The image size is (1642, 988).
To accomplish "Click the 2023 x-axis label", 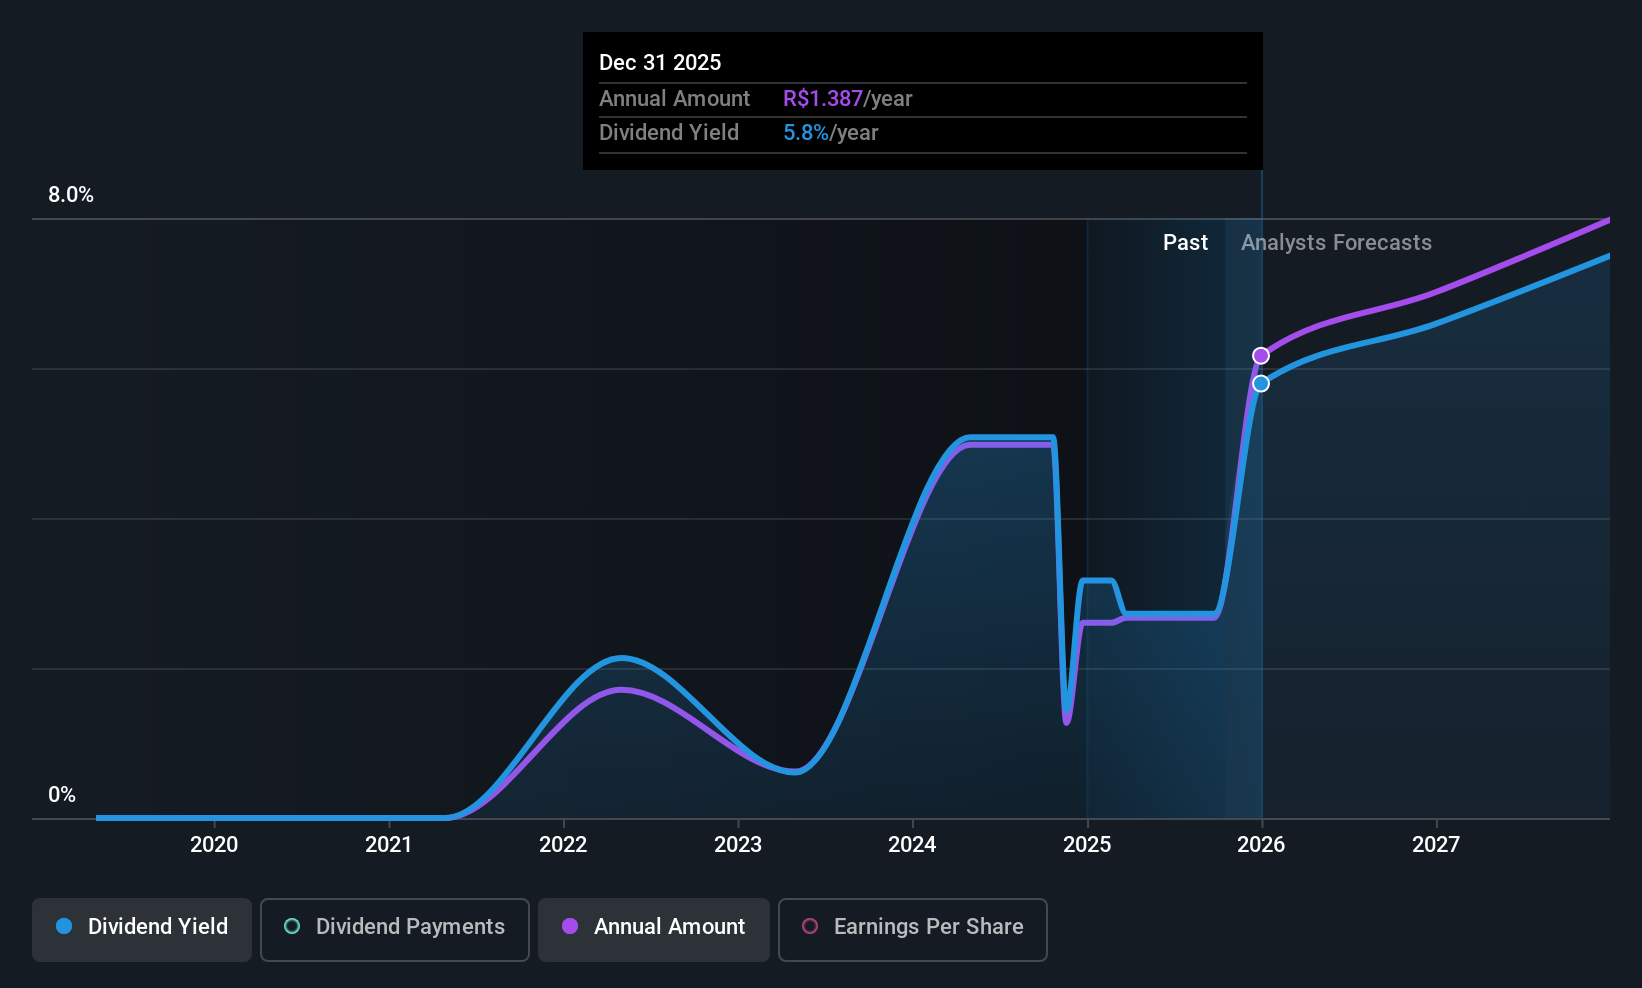I will (x=738, y=845).
